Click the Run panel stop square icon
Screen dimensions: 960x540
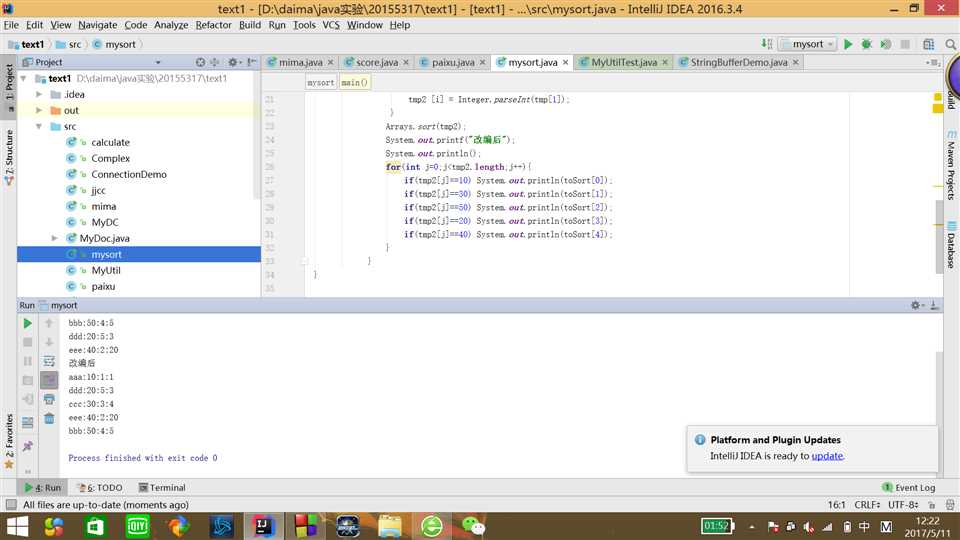point(28,342)
